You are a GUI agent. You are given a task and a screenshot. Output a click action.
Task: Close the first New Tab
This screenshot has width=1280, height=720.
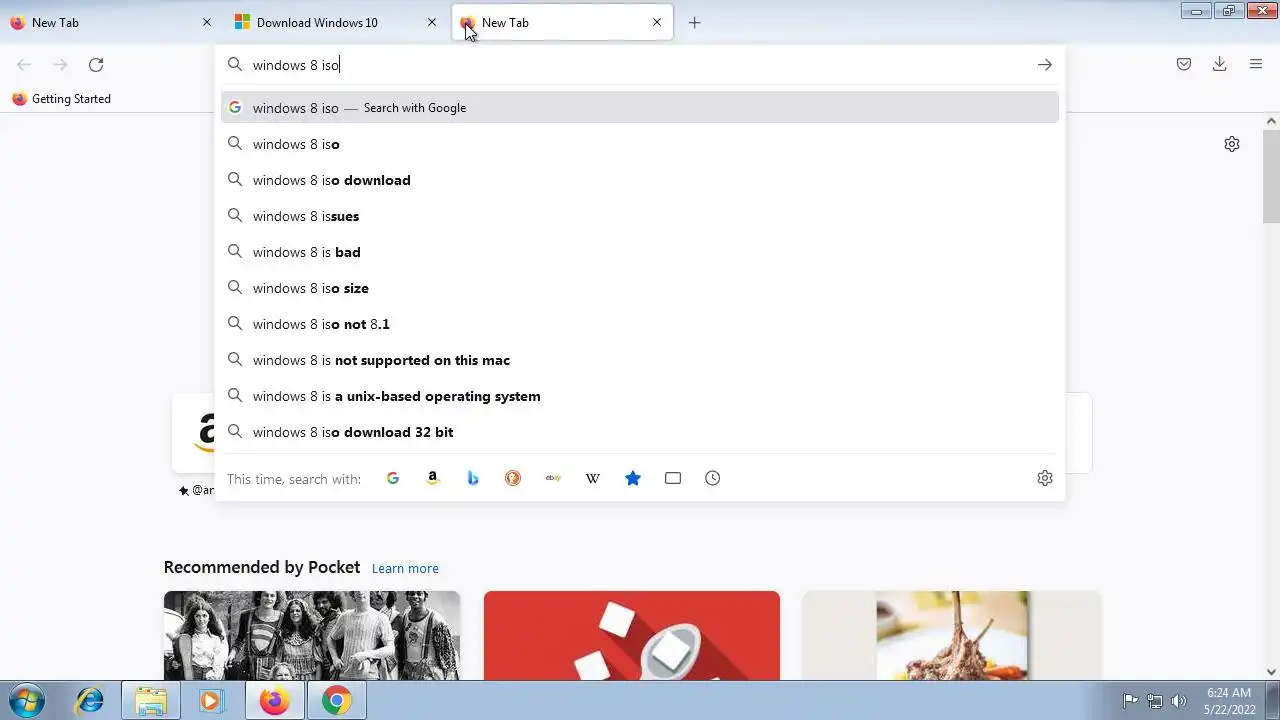207,22
